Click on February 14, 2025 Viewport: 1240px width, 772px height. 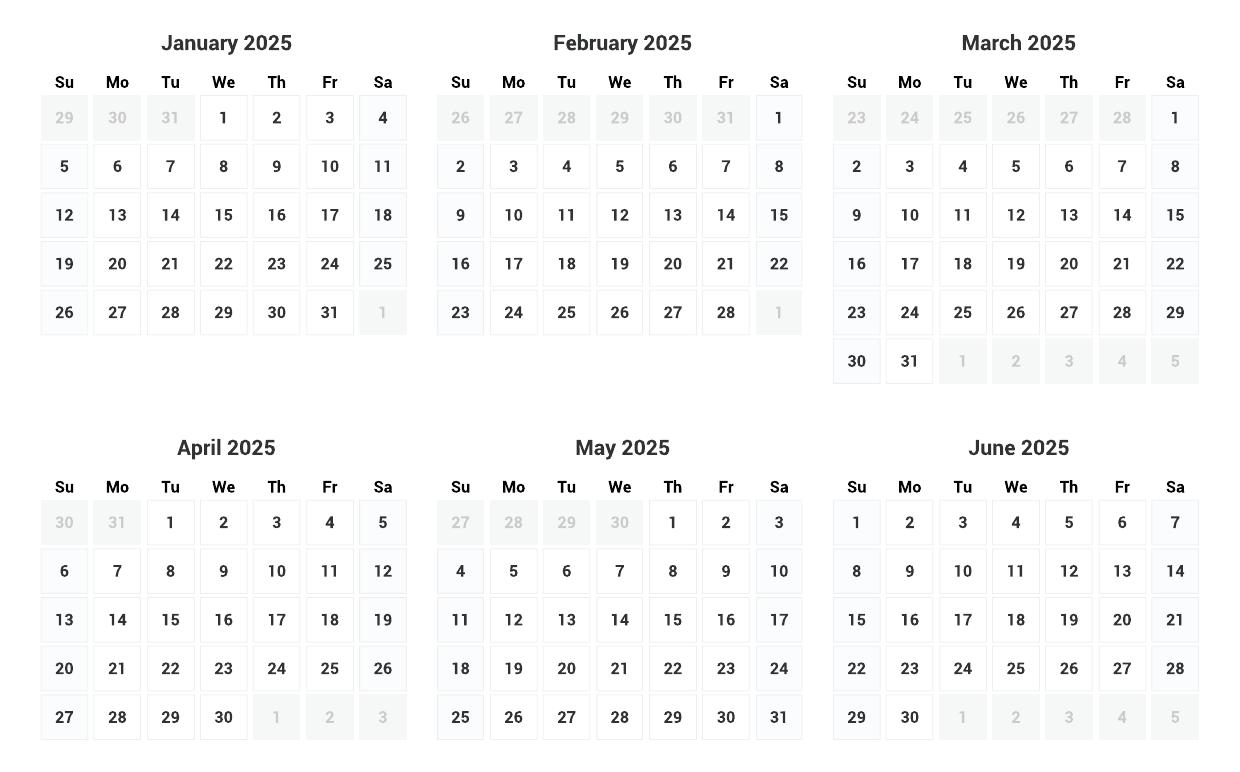point(726,215)
